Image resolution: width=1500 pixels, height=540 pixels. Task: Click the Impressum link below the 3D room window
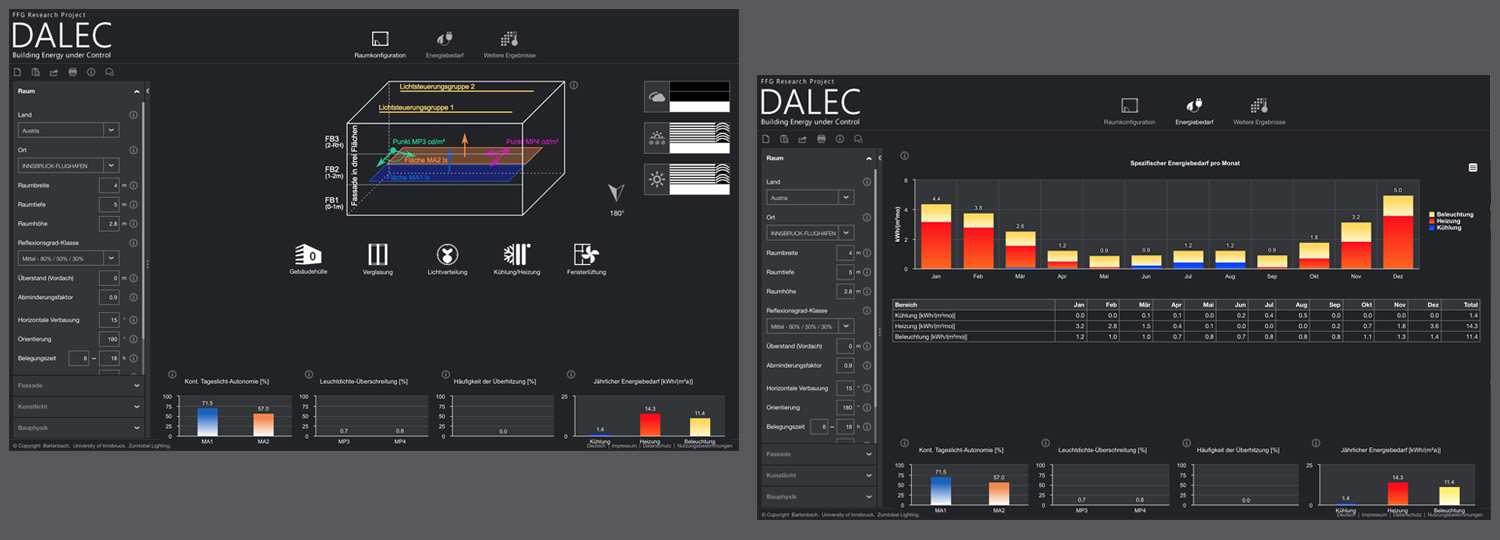click(x=623, y=446)
